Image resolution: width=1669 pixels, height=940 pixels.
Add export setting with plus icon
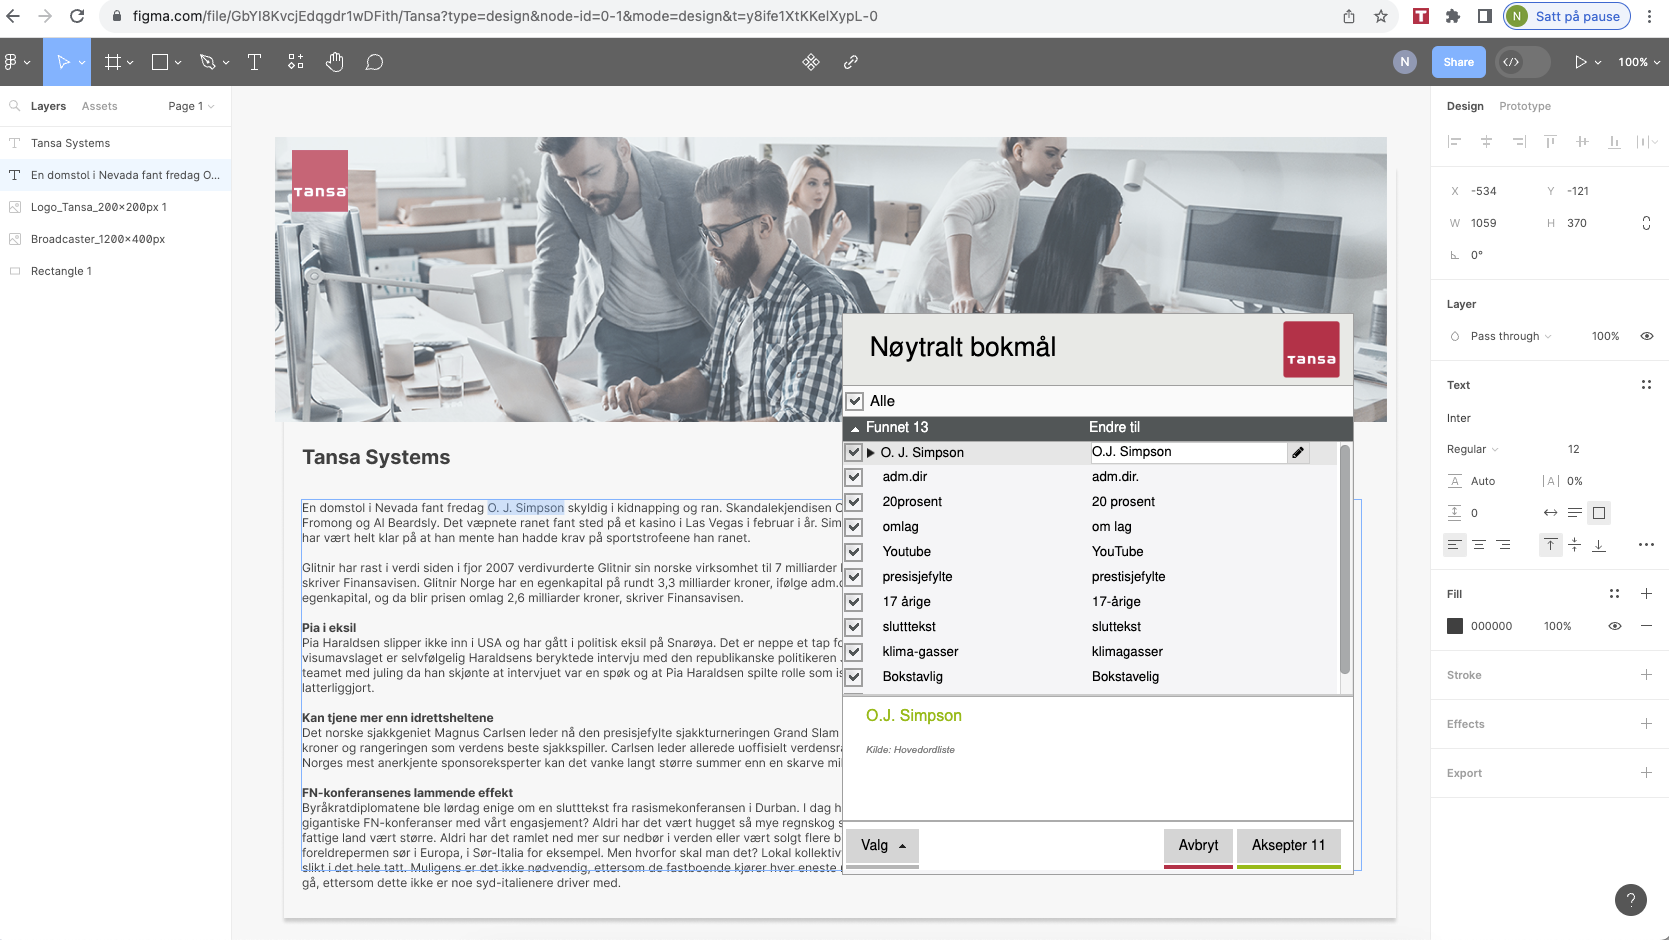tap(1646, 773)
